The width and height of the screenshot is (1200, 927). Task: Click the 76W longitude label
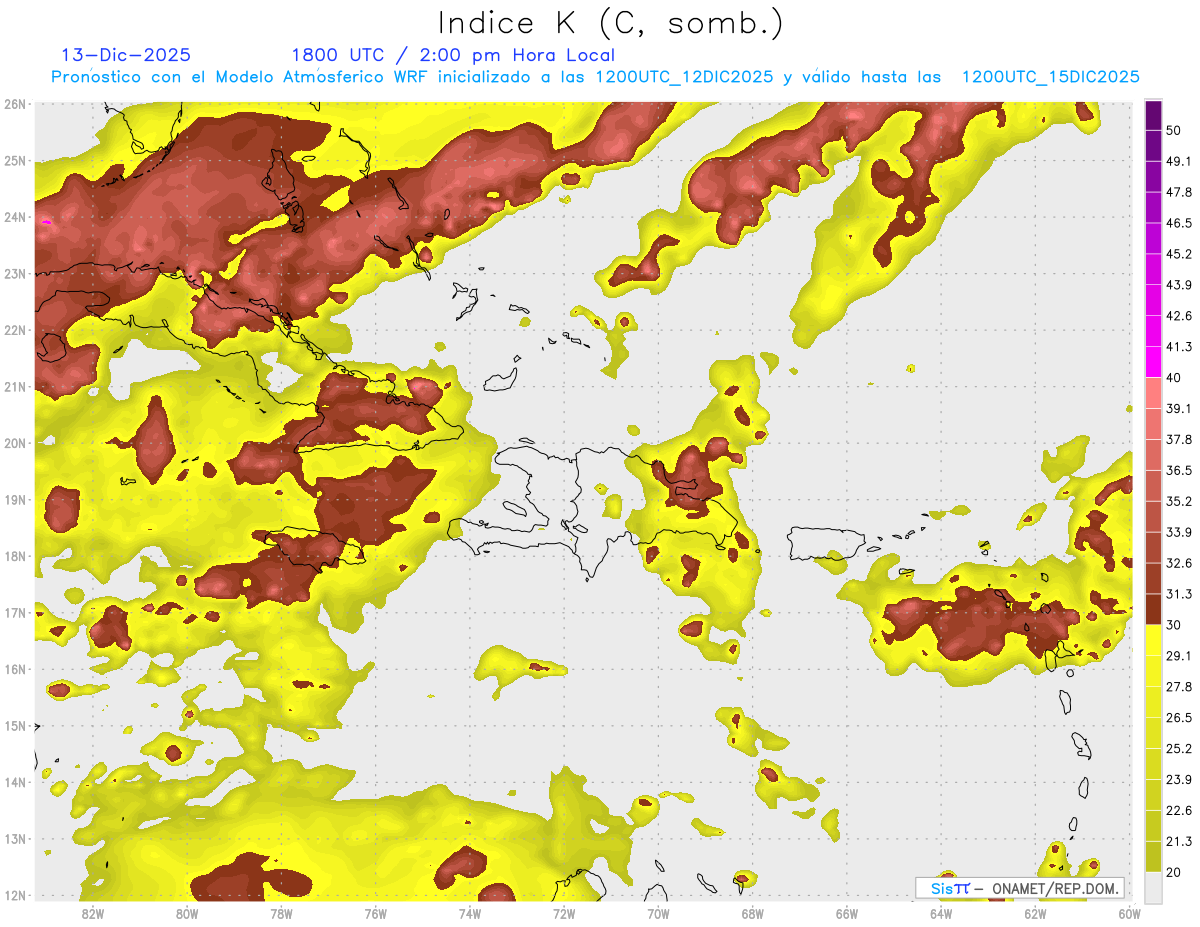click(375, 913)
